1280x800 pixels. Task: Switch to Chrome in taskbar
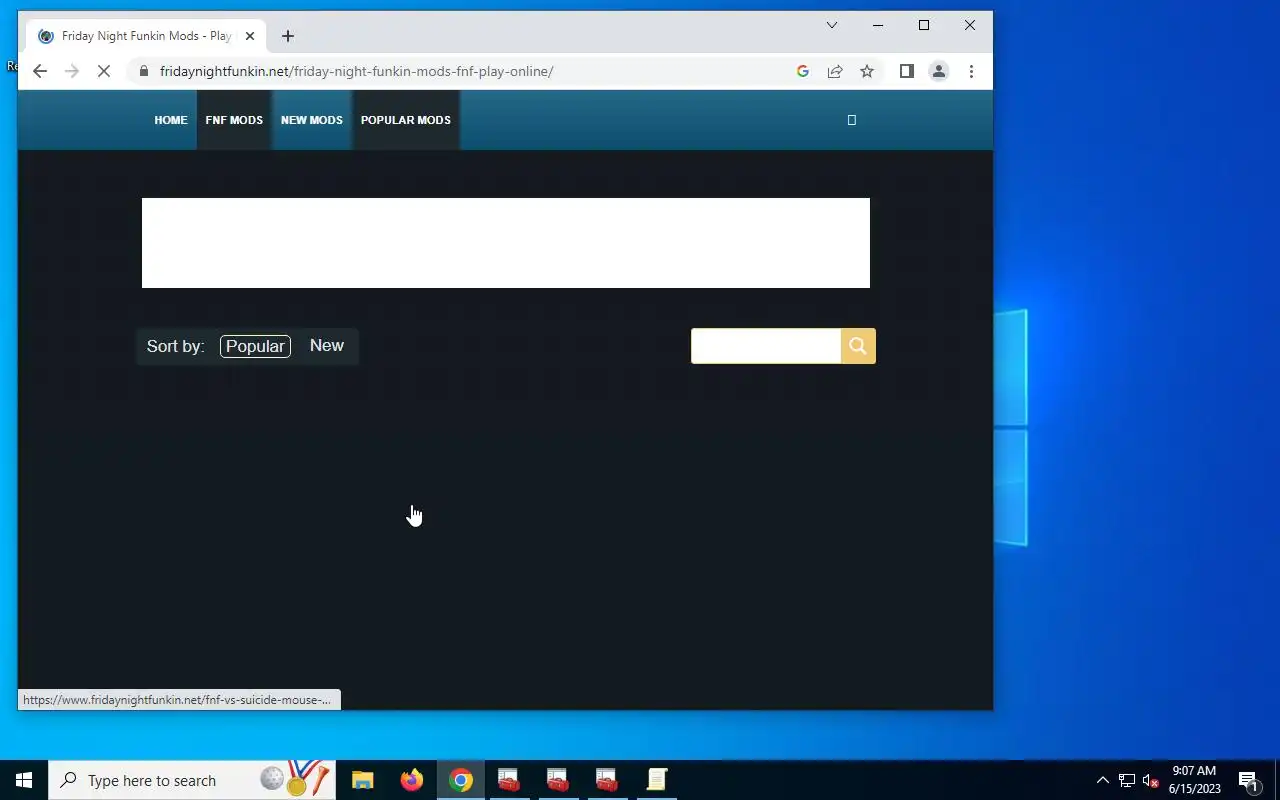click(x=460, y=780)
